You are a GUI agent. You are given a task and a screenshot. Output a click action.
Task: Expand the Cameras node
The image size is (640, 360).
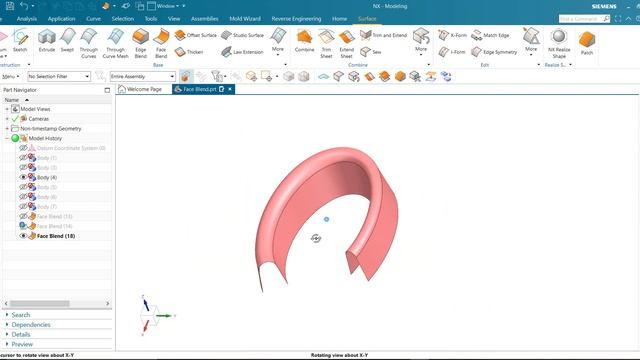point(7,119)
